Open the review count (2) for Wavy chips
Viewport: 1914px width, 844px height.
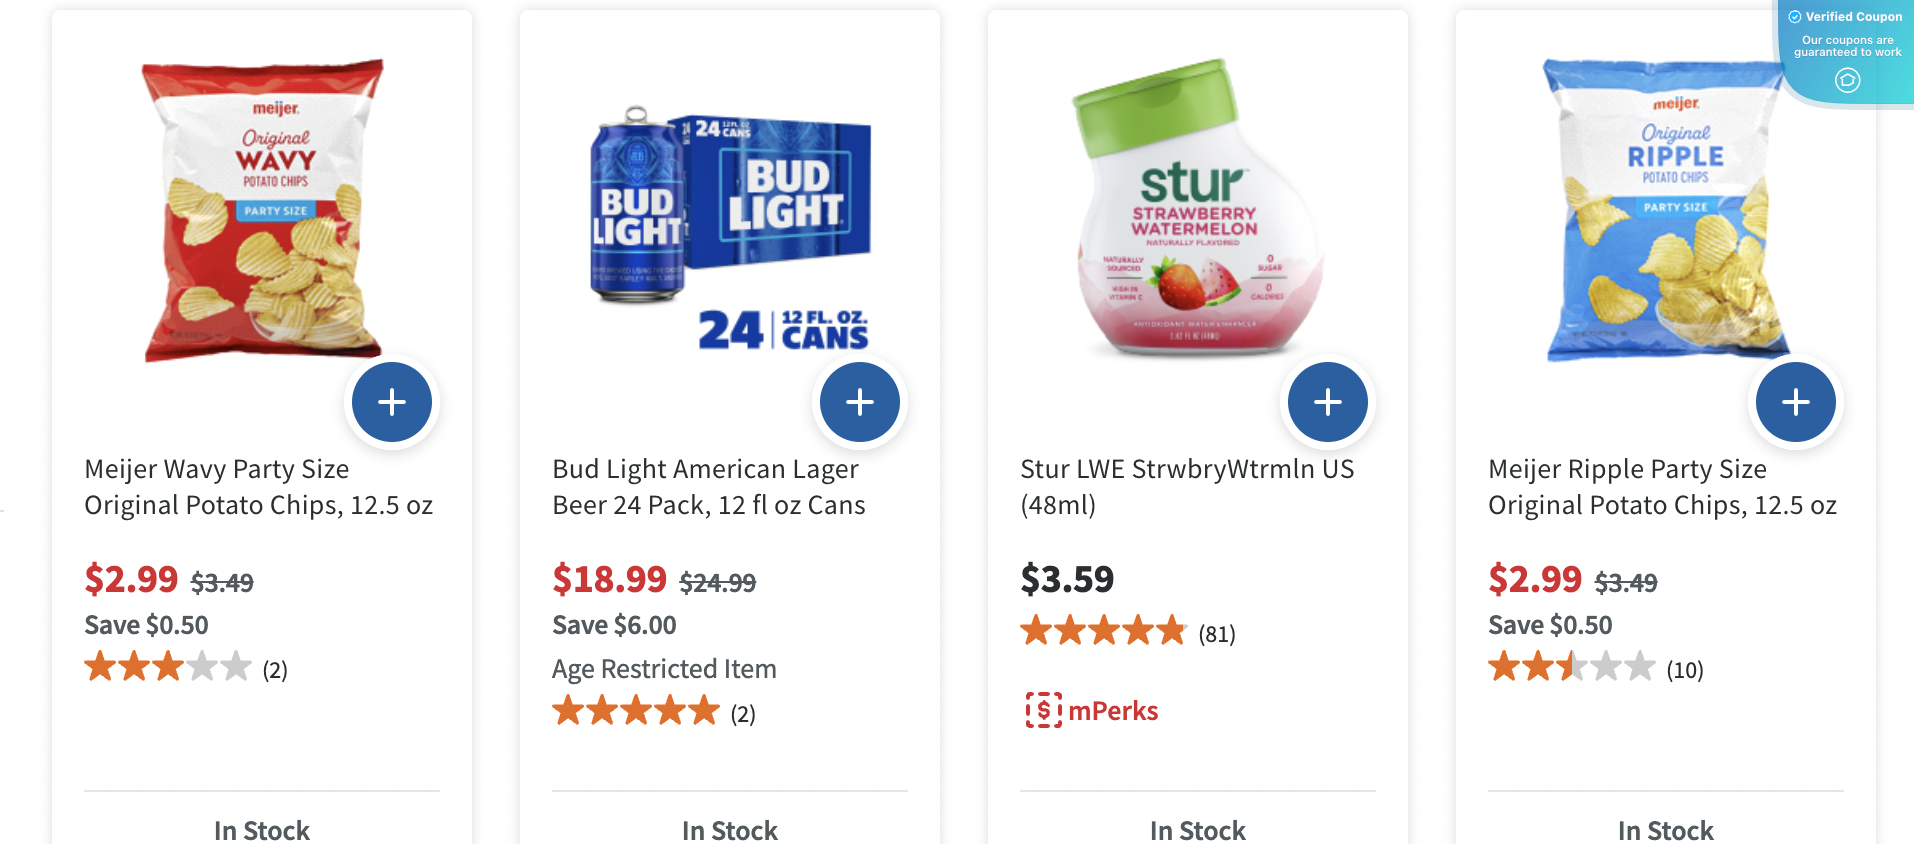pos(275,670)
